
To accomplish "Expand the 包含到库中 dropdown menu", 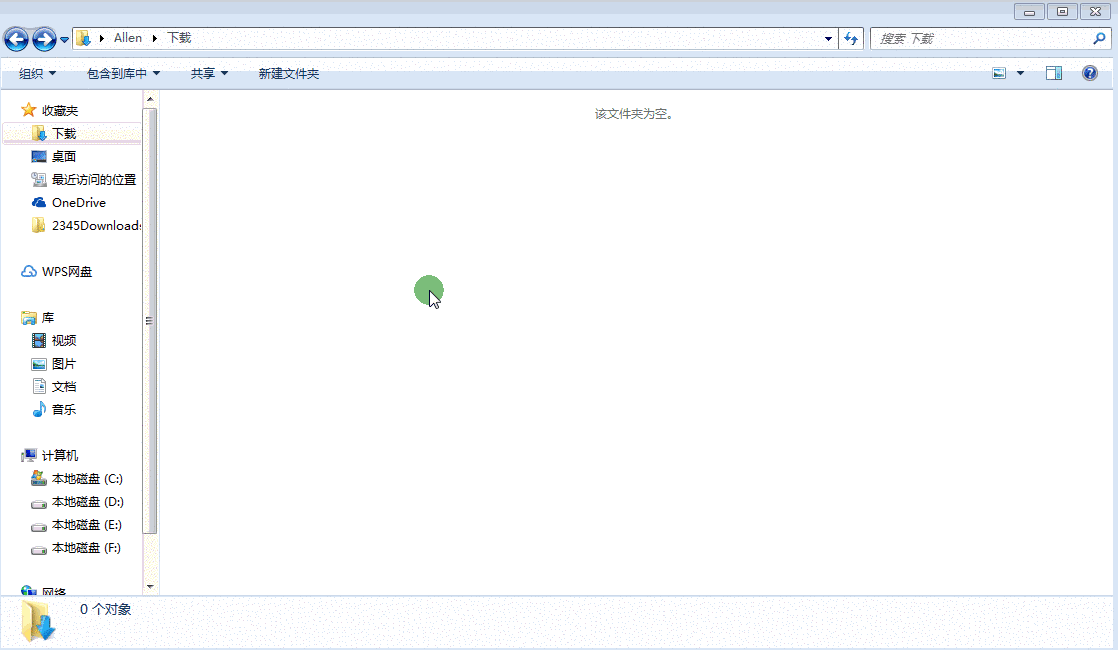I will [123, 73].
